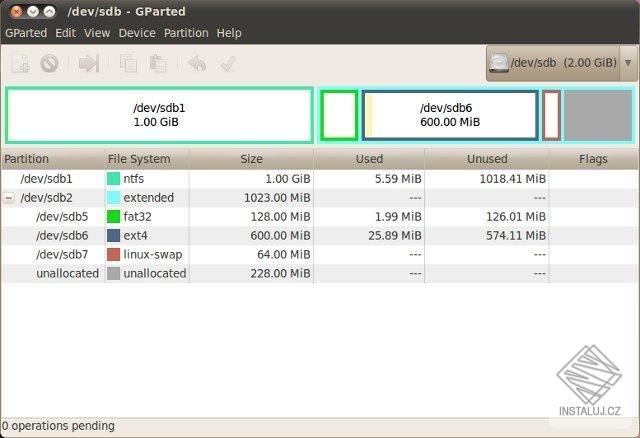Screen dimensions: 640x438
Task: Click the fat32 green color swatch
Action: click(x=113, y=217)
